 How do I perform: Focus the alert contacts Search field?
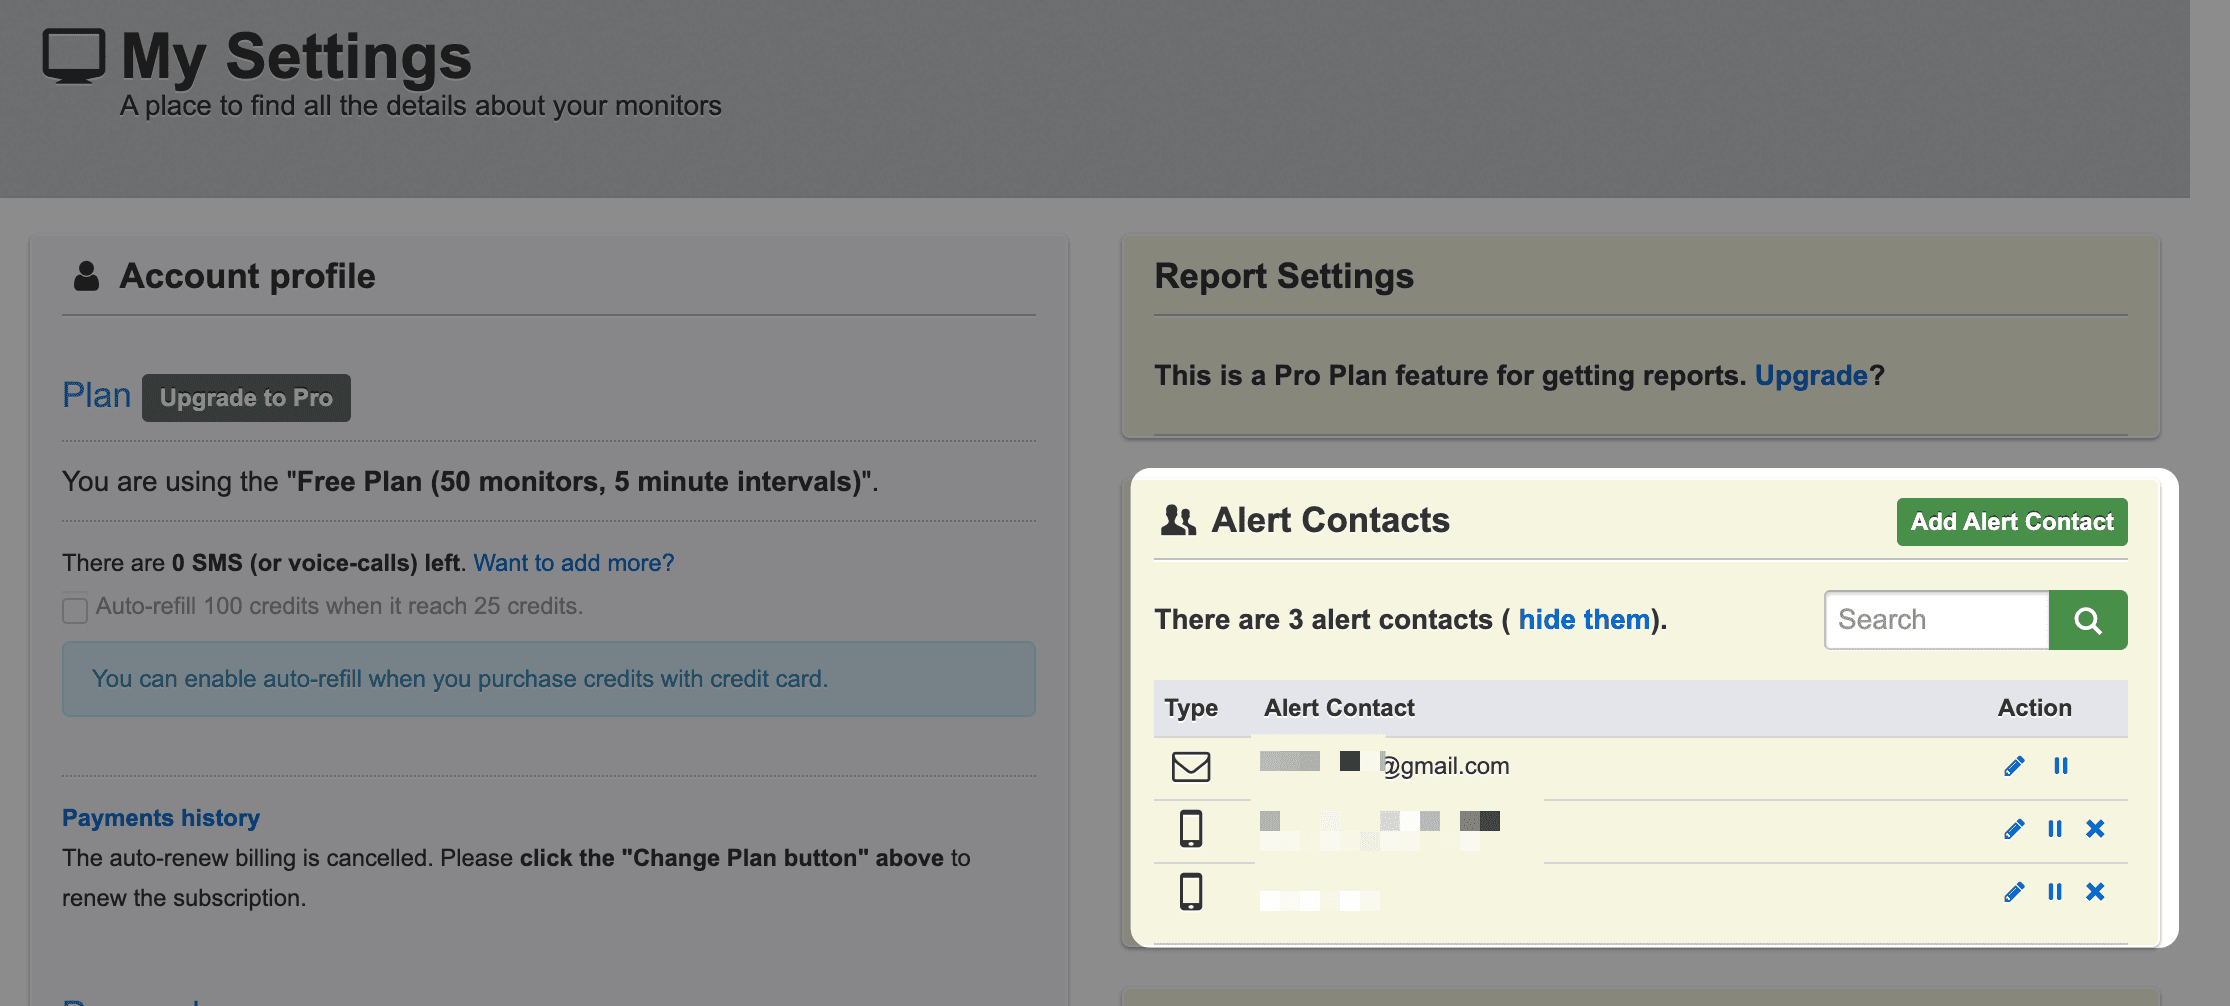(1936, 620)
